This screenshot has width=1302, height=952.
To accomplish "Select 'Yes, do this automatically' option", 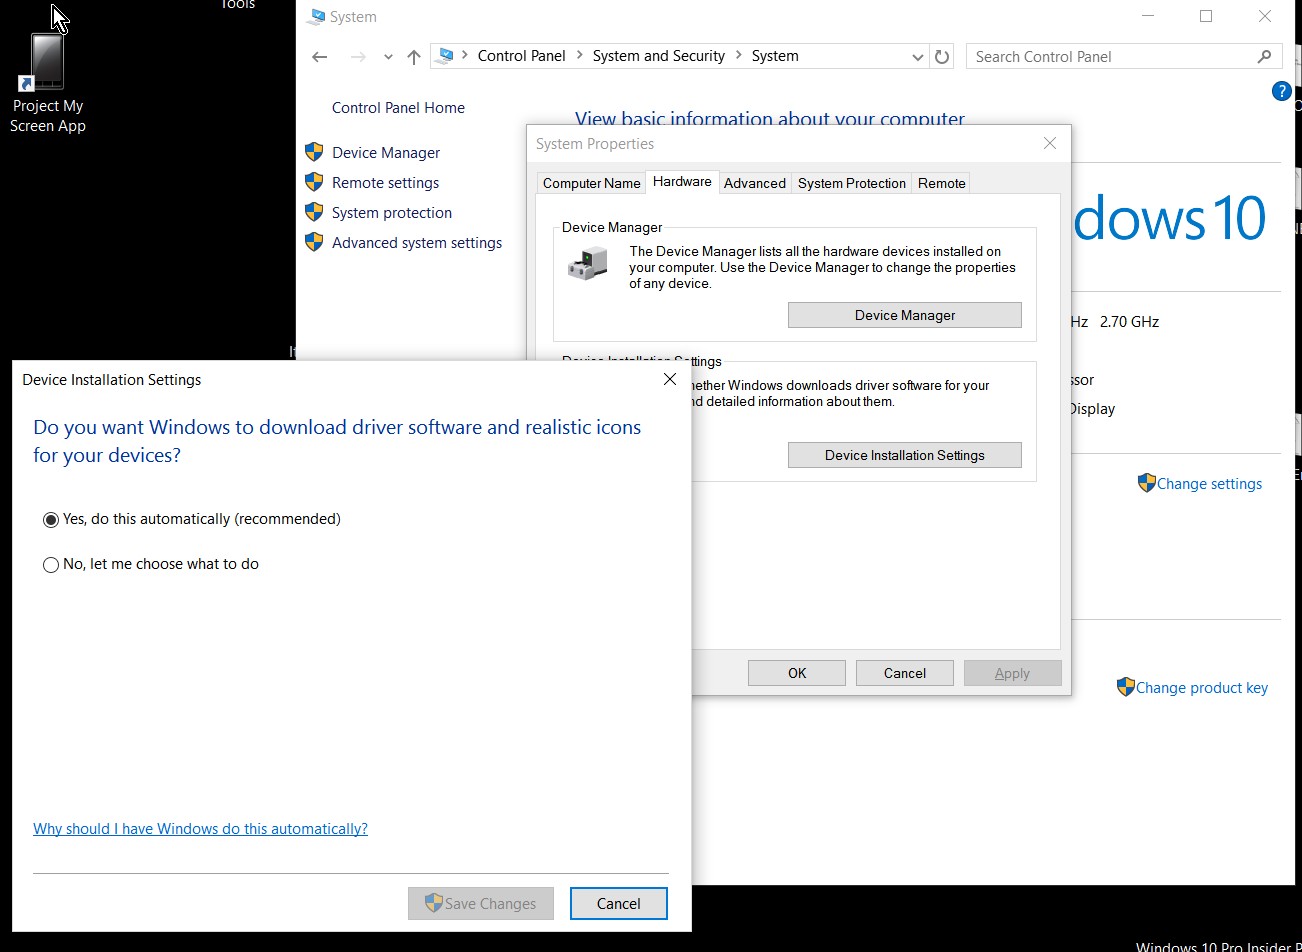I will pyautogui.click(x=51, y=520).
